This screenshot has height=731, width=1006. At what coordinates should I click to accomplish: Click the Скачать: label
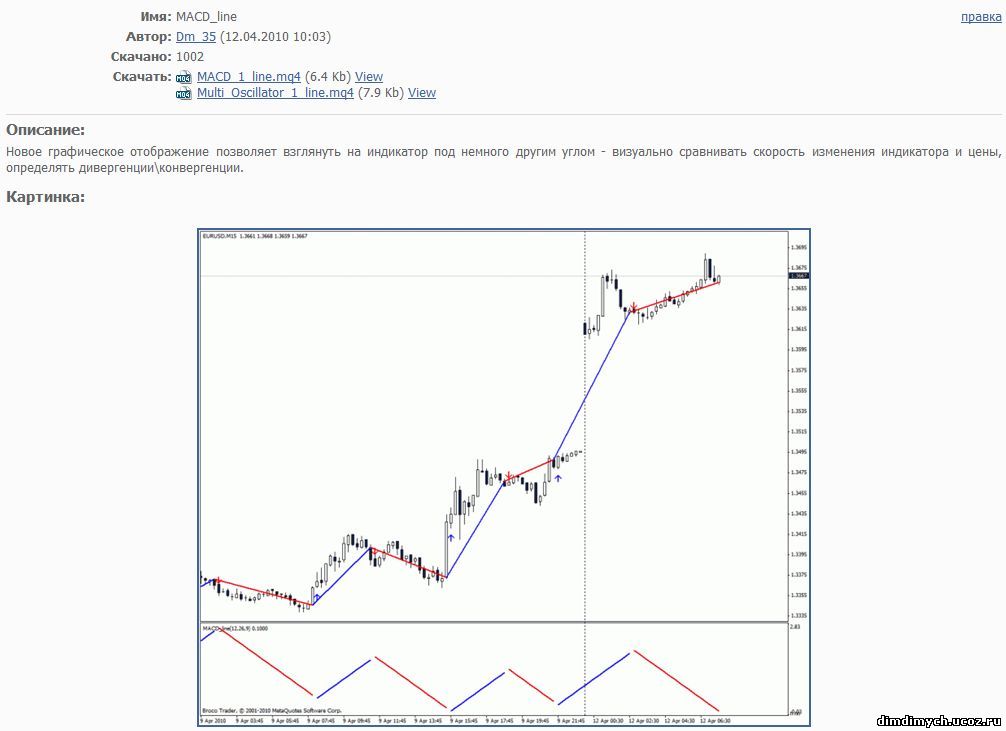tap(142, 76)
